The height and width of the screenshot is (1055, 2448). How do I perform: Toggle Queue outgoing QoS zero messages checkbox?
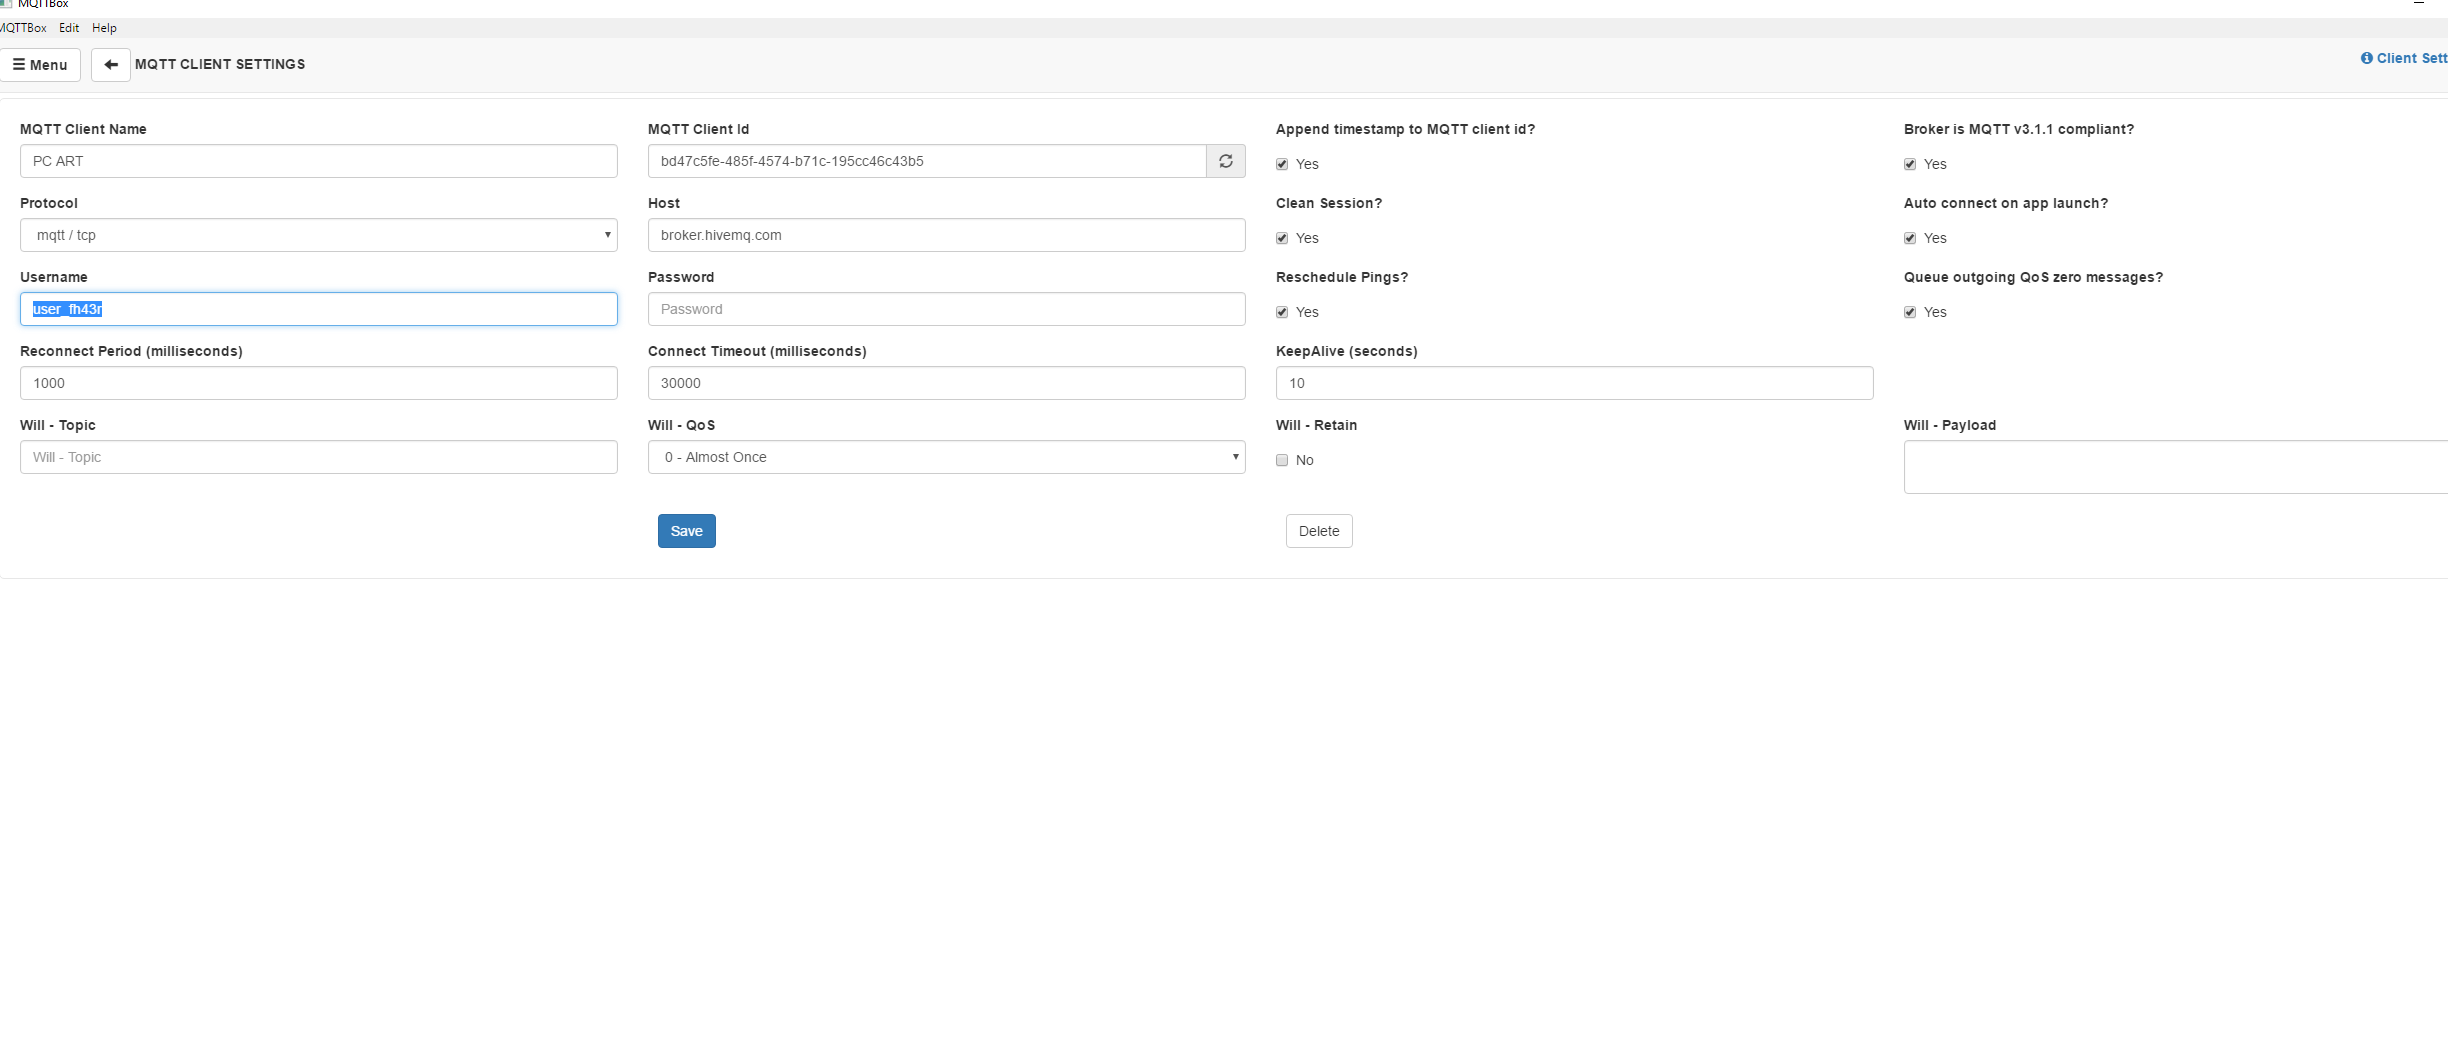pos(1910,312)
